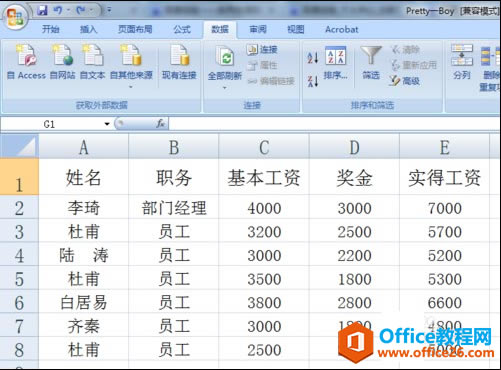Open the 视图 (View) tab
This screenshot has width=501, height=370.
pyautogui.click(x=296, y=30)
